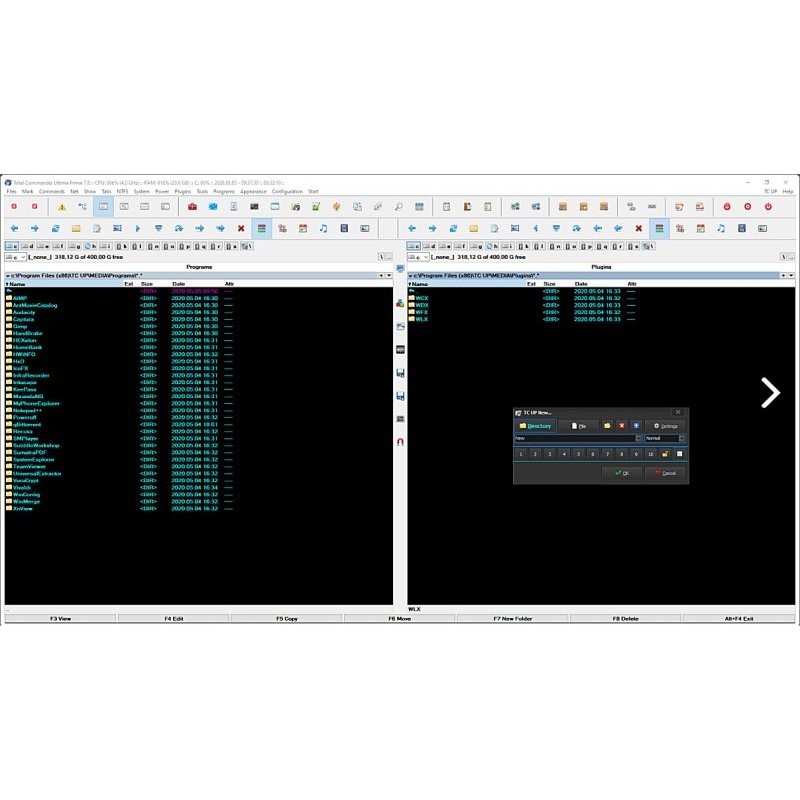The width and height of the screenshot is (800, 800).
Task: Select the Directory option in TC UP New dialog
Action: (x=535, y=426)
